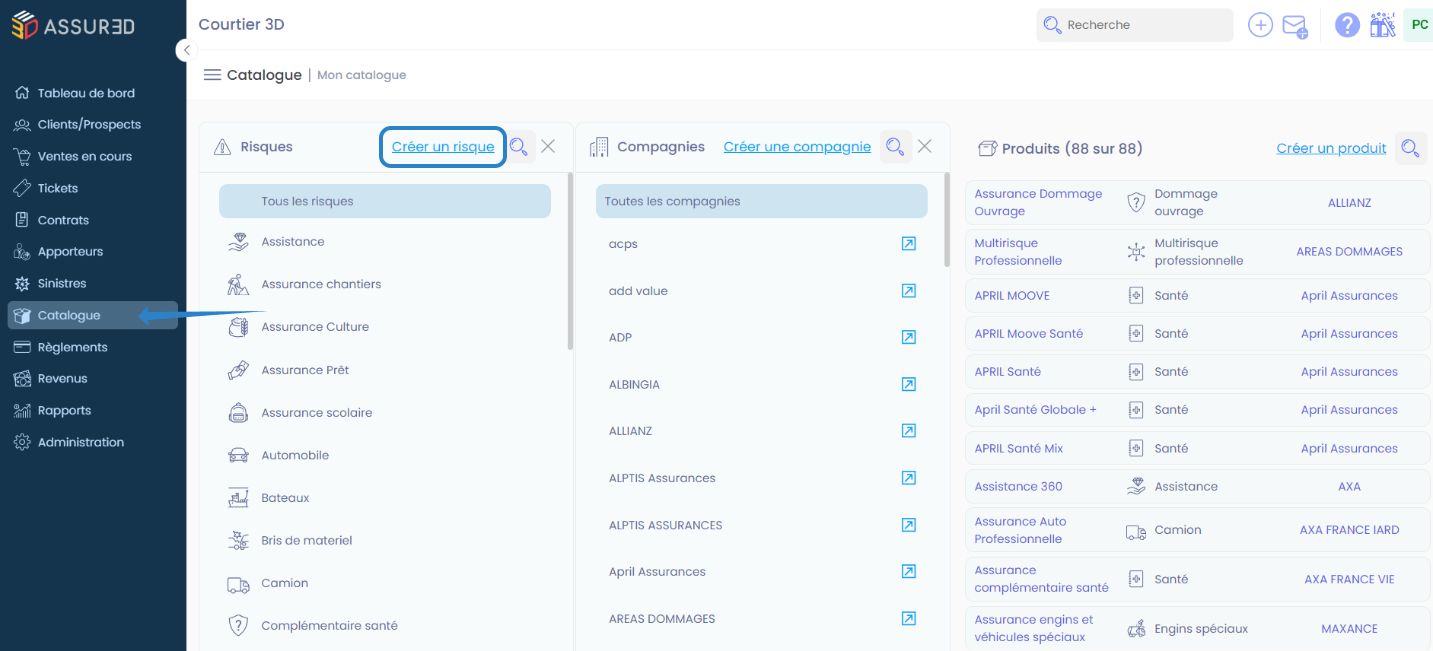This screenshot has width=1433, height=651.
Task: Close the Compagnies panel with the X
Action: [925, 146]
